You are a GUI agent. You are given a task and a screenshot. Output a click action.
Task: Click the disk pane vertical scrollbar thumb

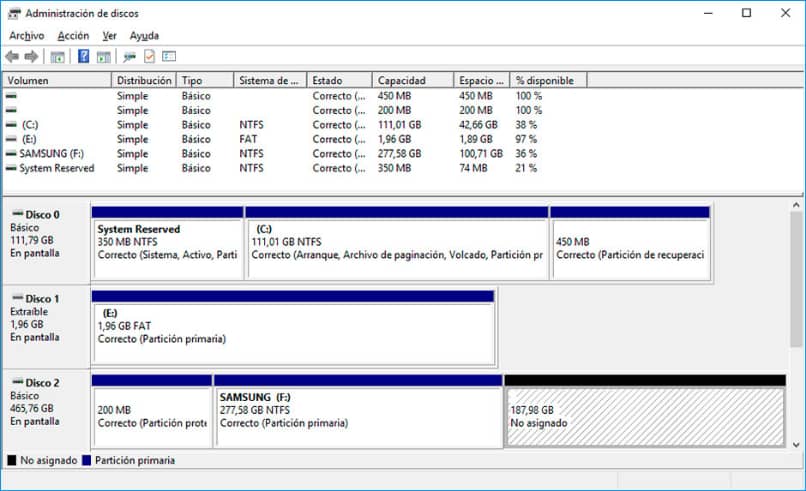[x=796, y=279]
